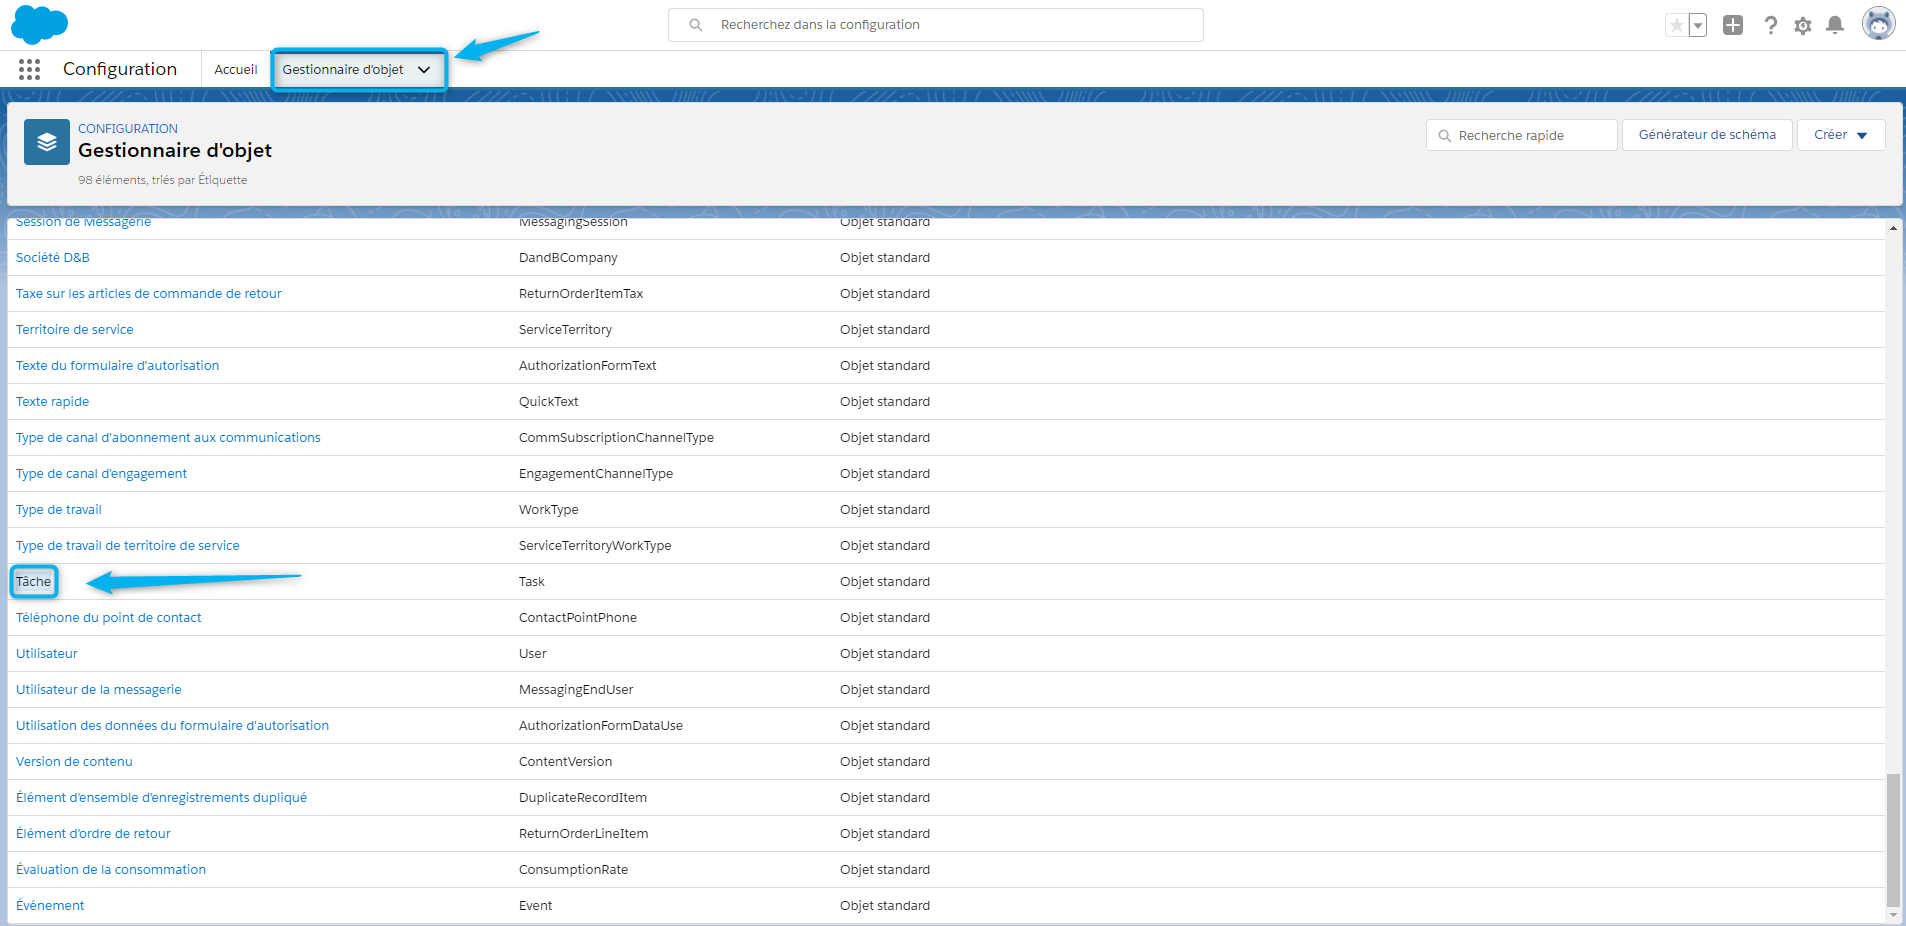Open the setup gear icon
The width and height of the screenshot is (1906, 926).
point(1802,26)
